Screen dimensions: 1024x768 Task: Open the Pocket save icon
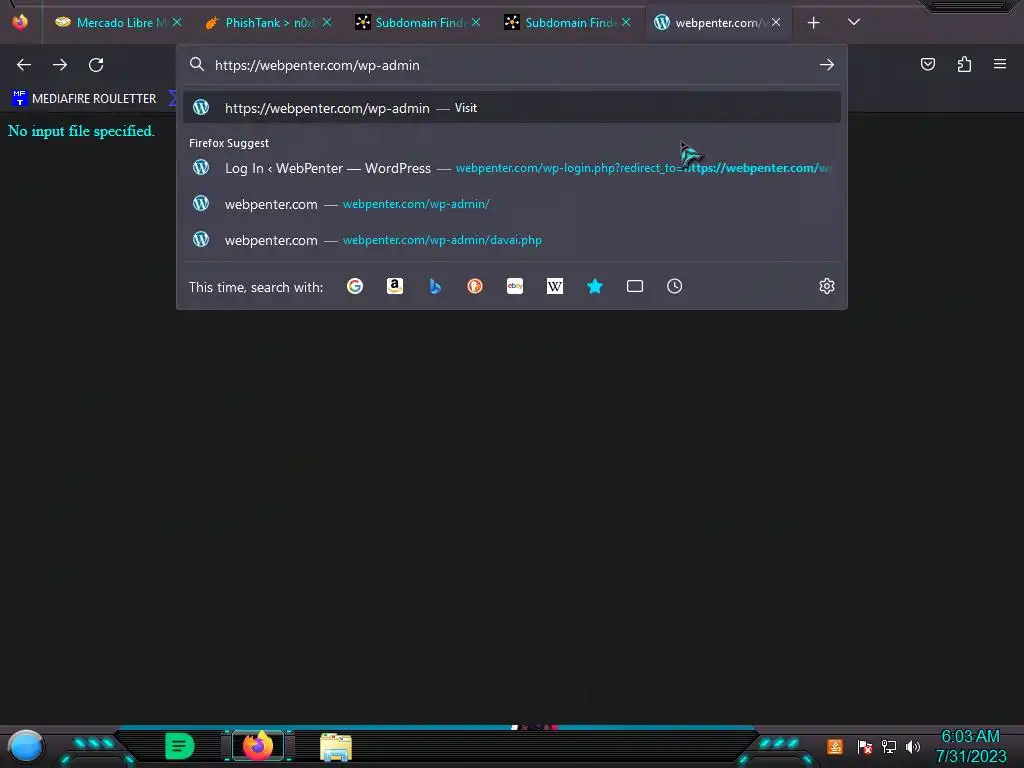pyautogui.click(x=928, y=64)
